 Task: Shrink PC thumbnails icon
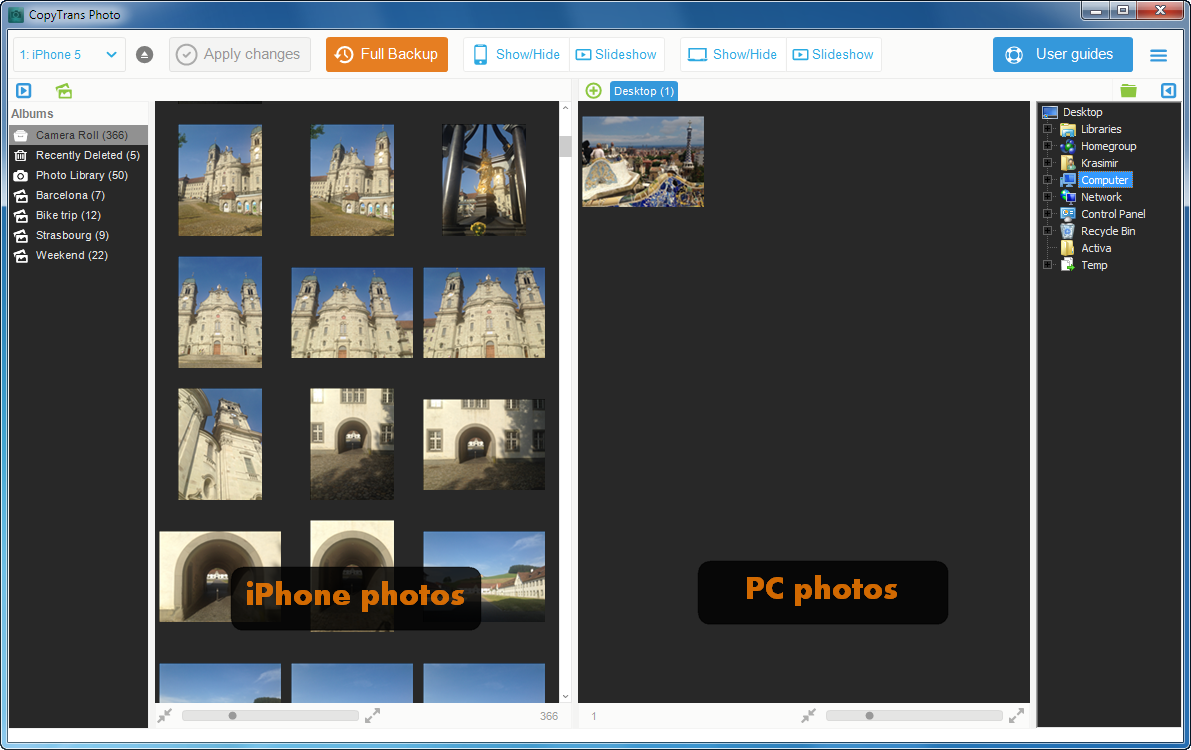coord(809,716)
